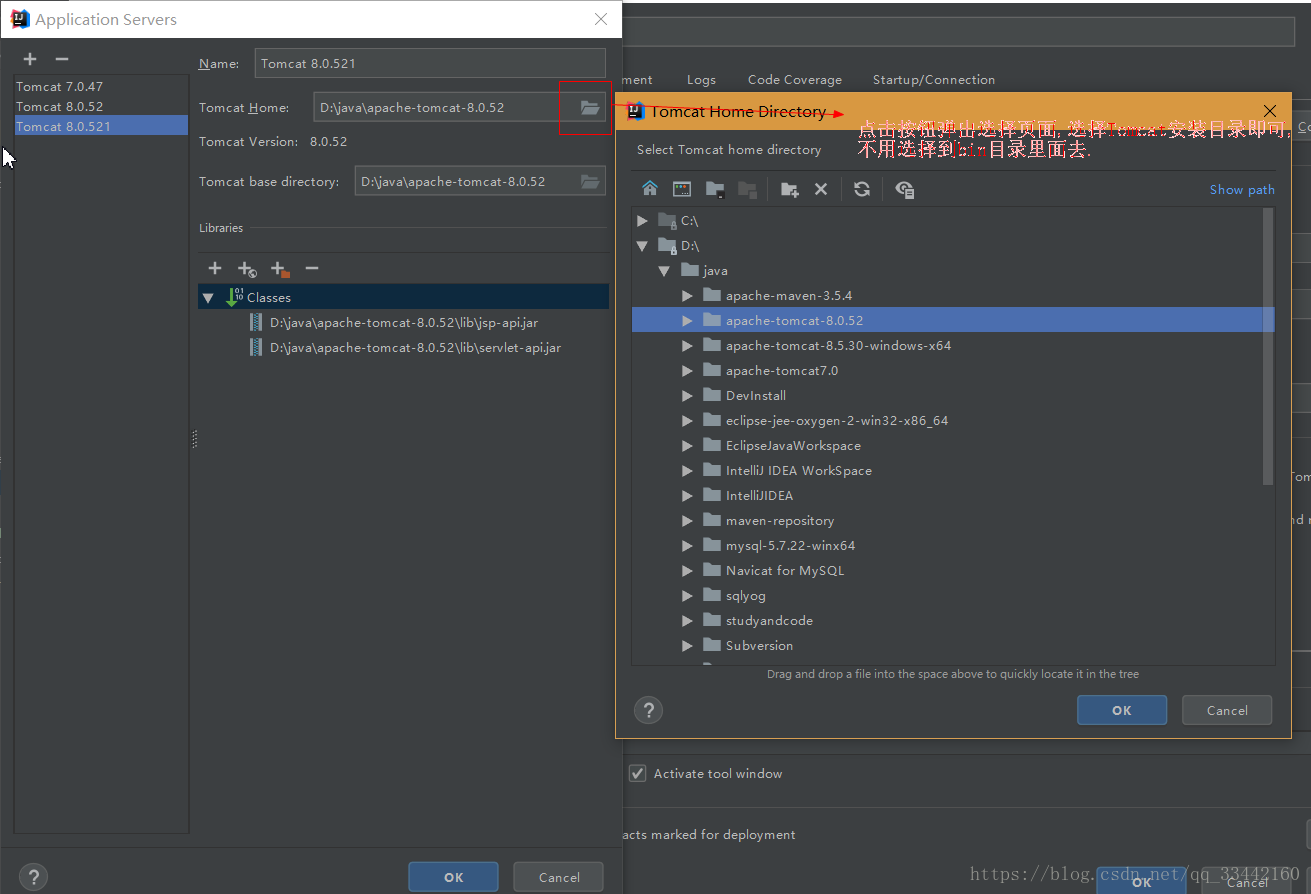The height and width of the screenshot is (894, 1311).
Task: Click the folder icon beside IntelliJIDEA
Action: click(712, 495)
